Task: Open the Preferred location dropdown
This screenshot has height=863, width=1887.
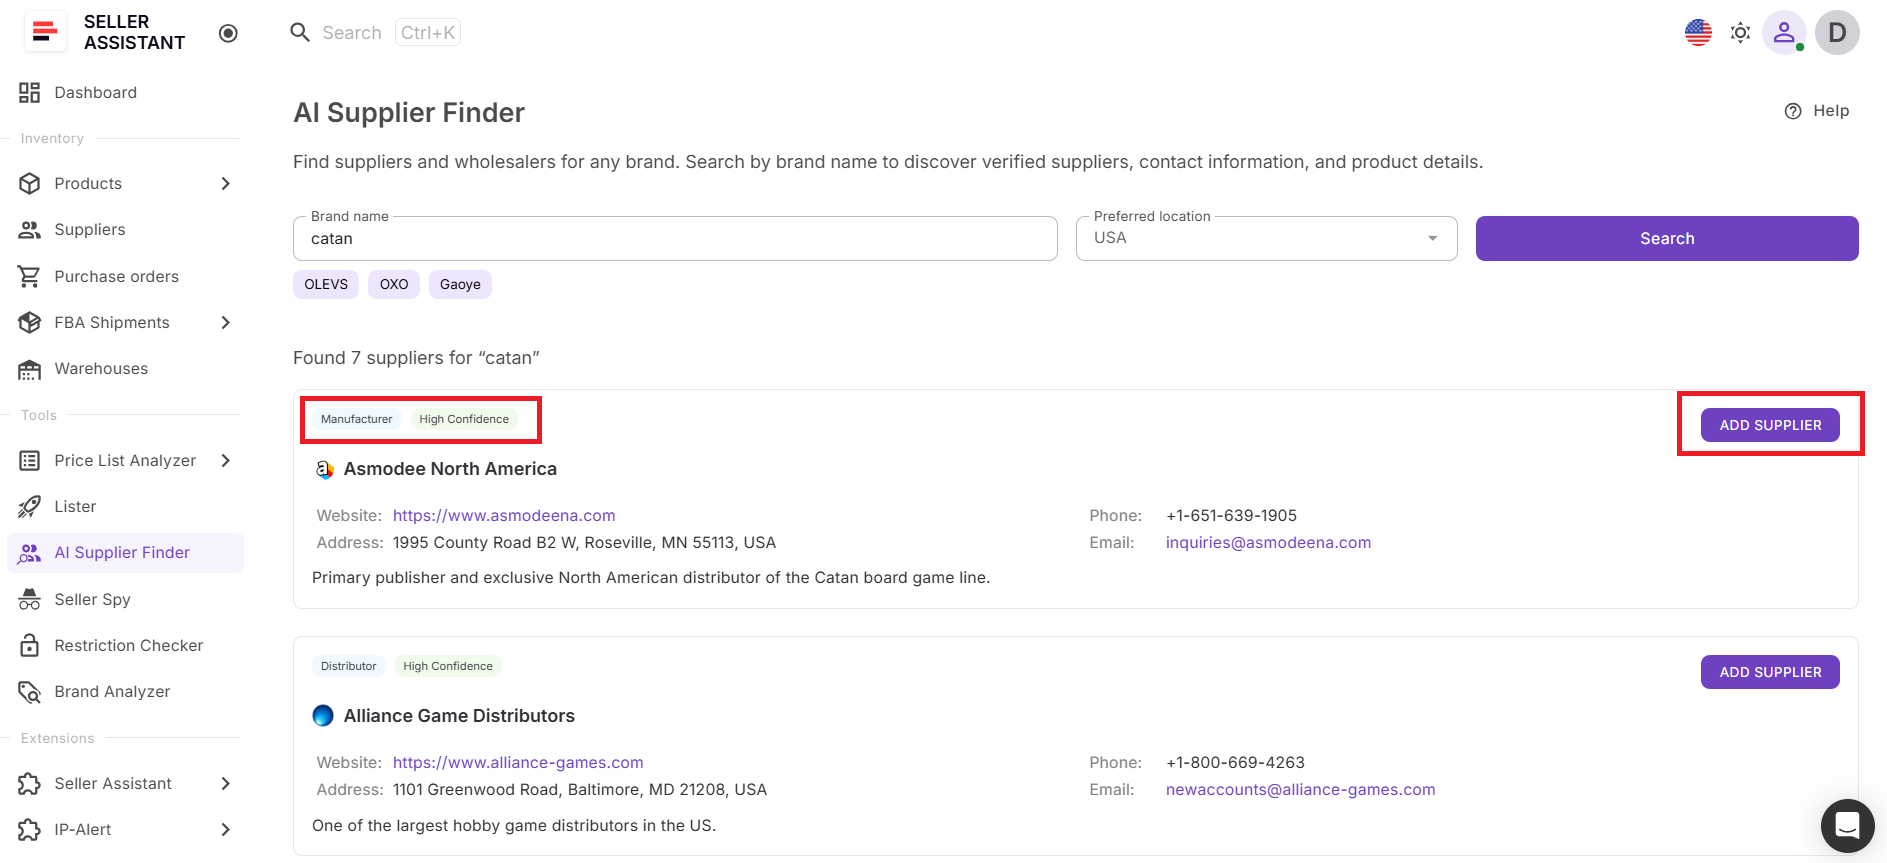Action: click(x=1266, y=239)
